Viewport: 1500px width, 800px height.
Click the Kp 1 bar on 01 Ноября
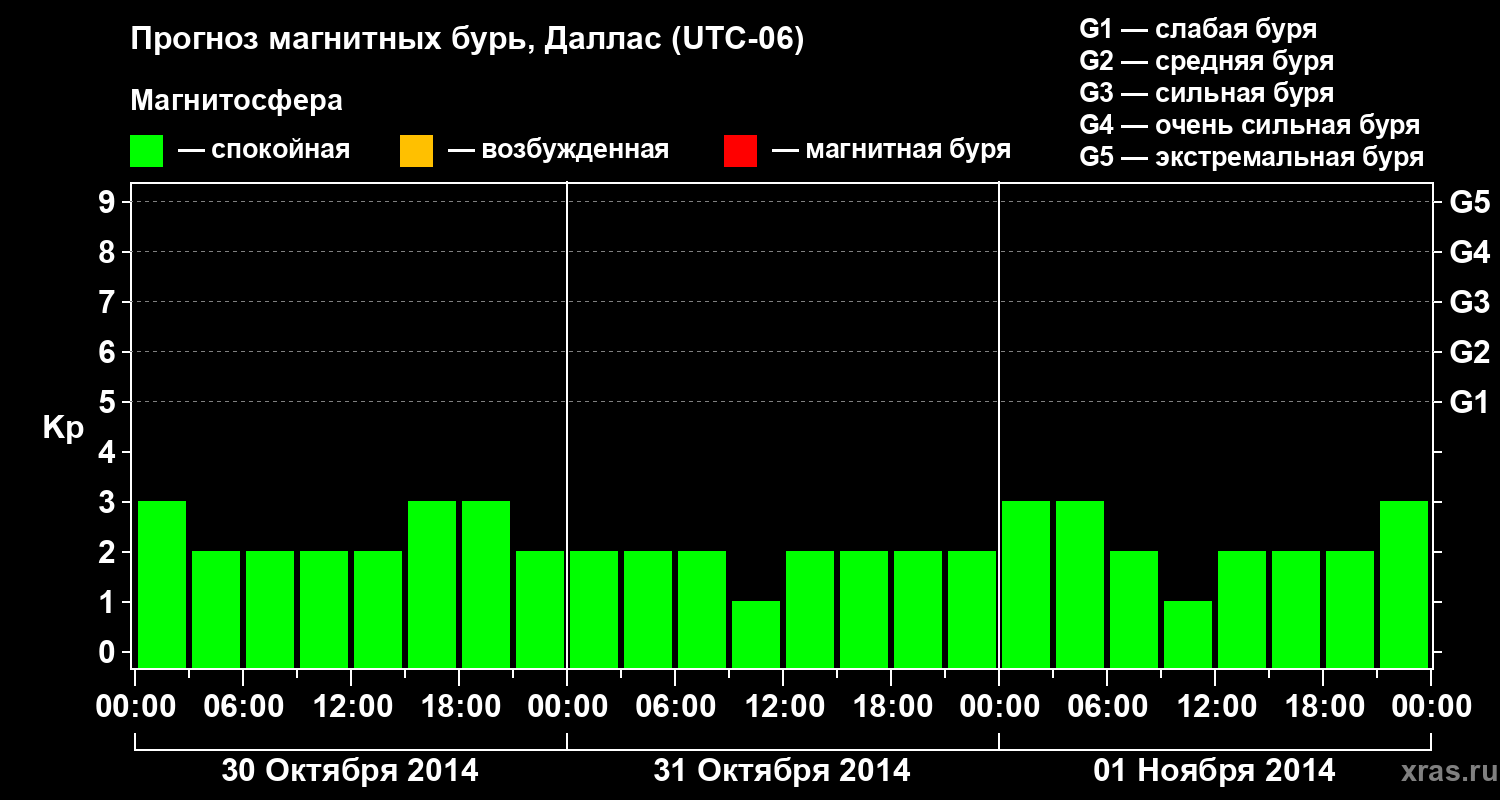[1188, 634]
